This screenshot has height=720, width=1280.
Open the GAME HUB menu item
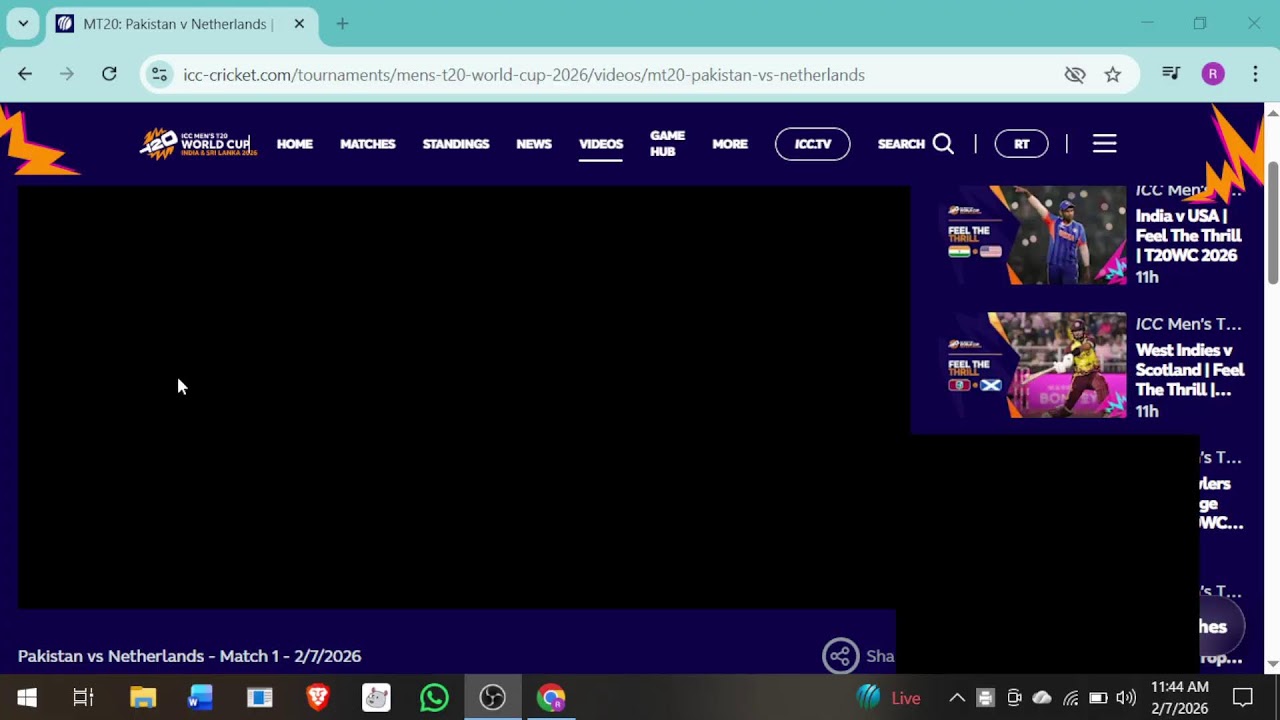[x=667, y=144]
